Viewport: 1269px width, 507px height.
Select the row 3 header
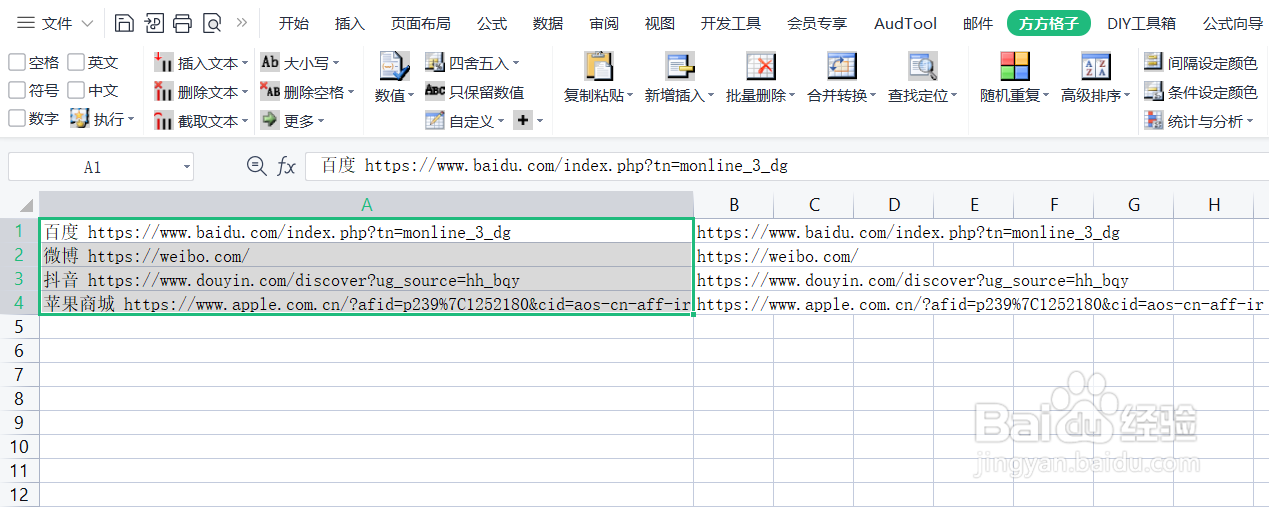pyautogui.click(x=19, y=280)
